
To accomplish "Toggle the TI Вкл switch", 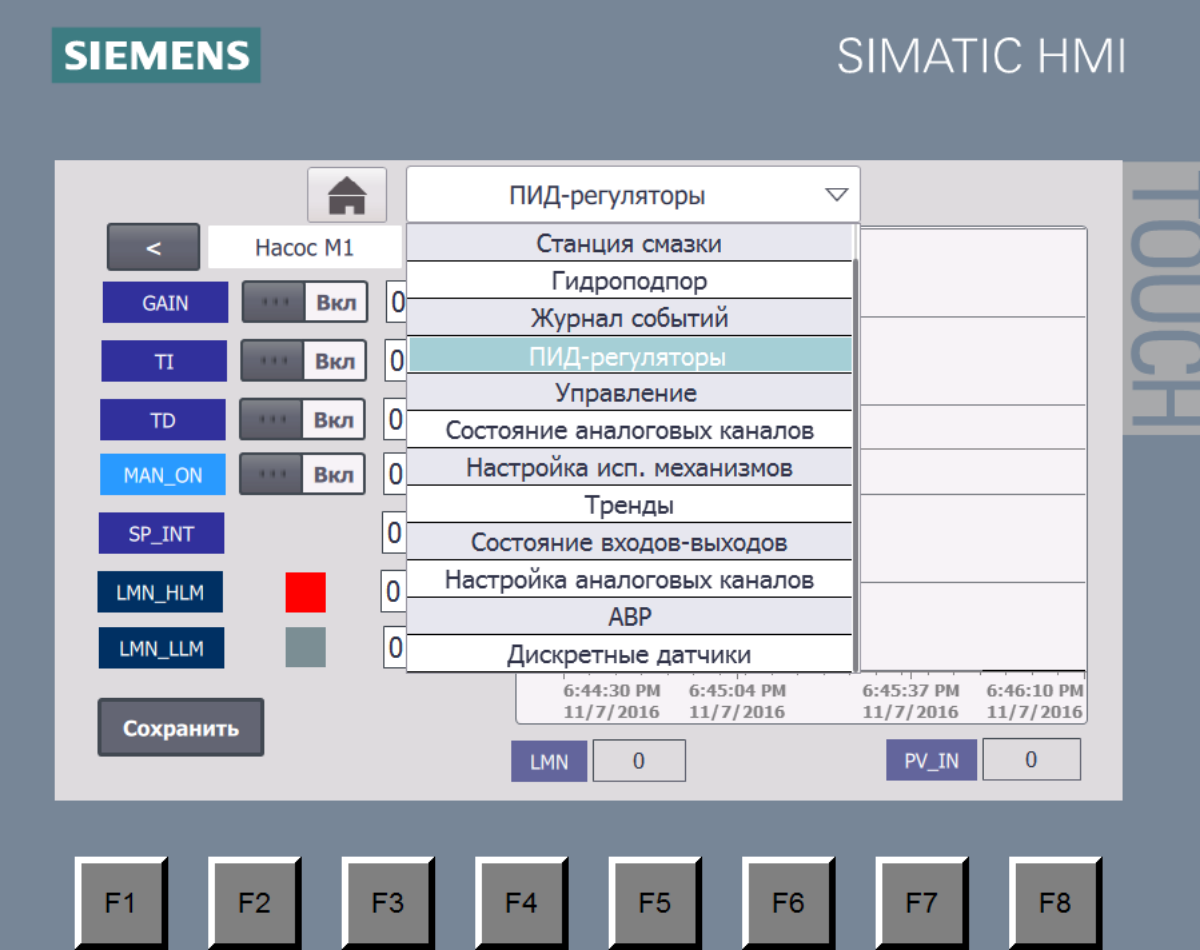I will 303,361.
